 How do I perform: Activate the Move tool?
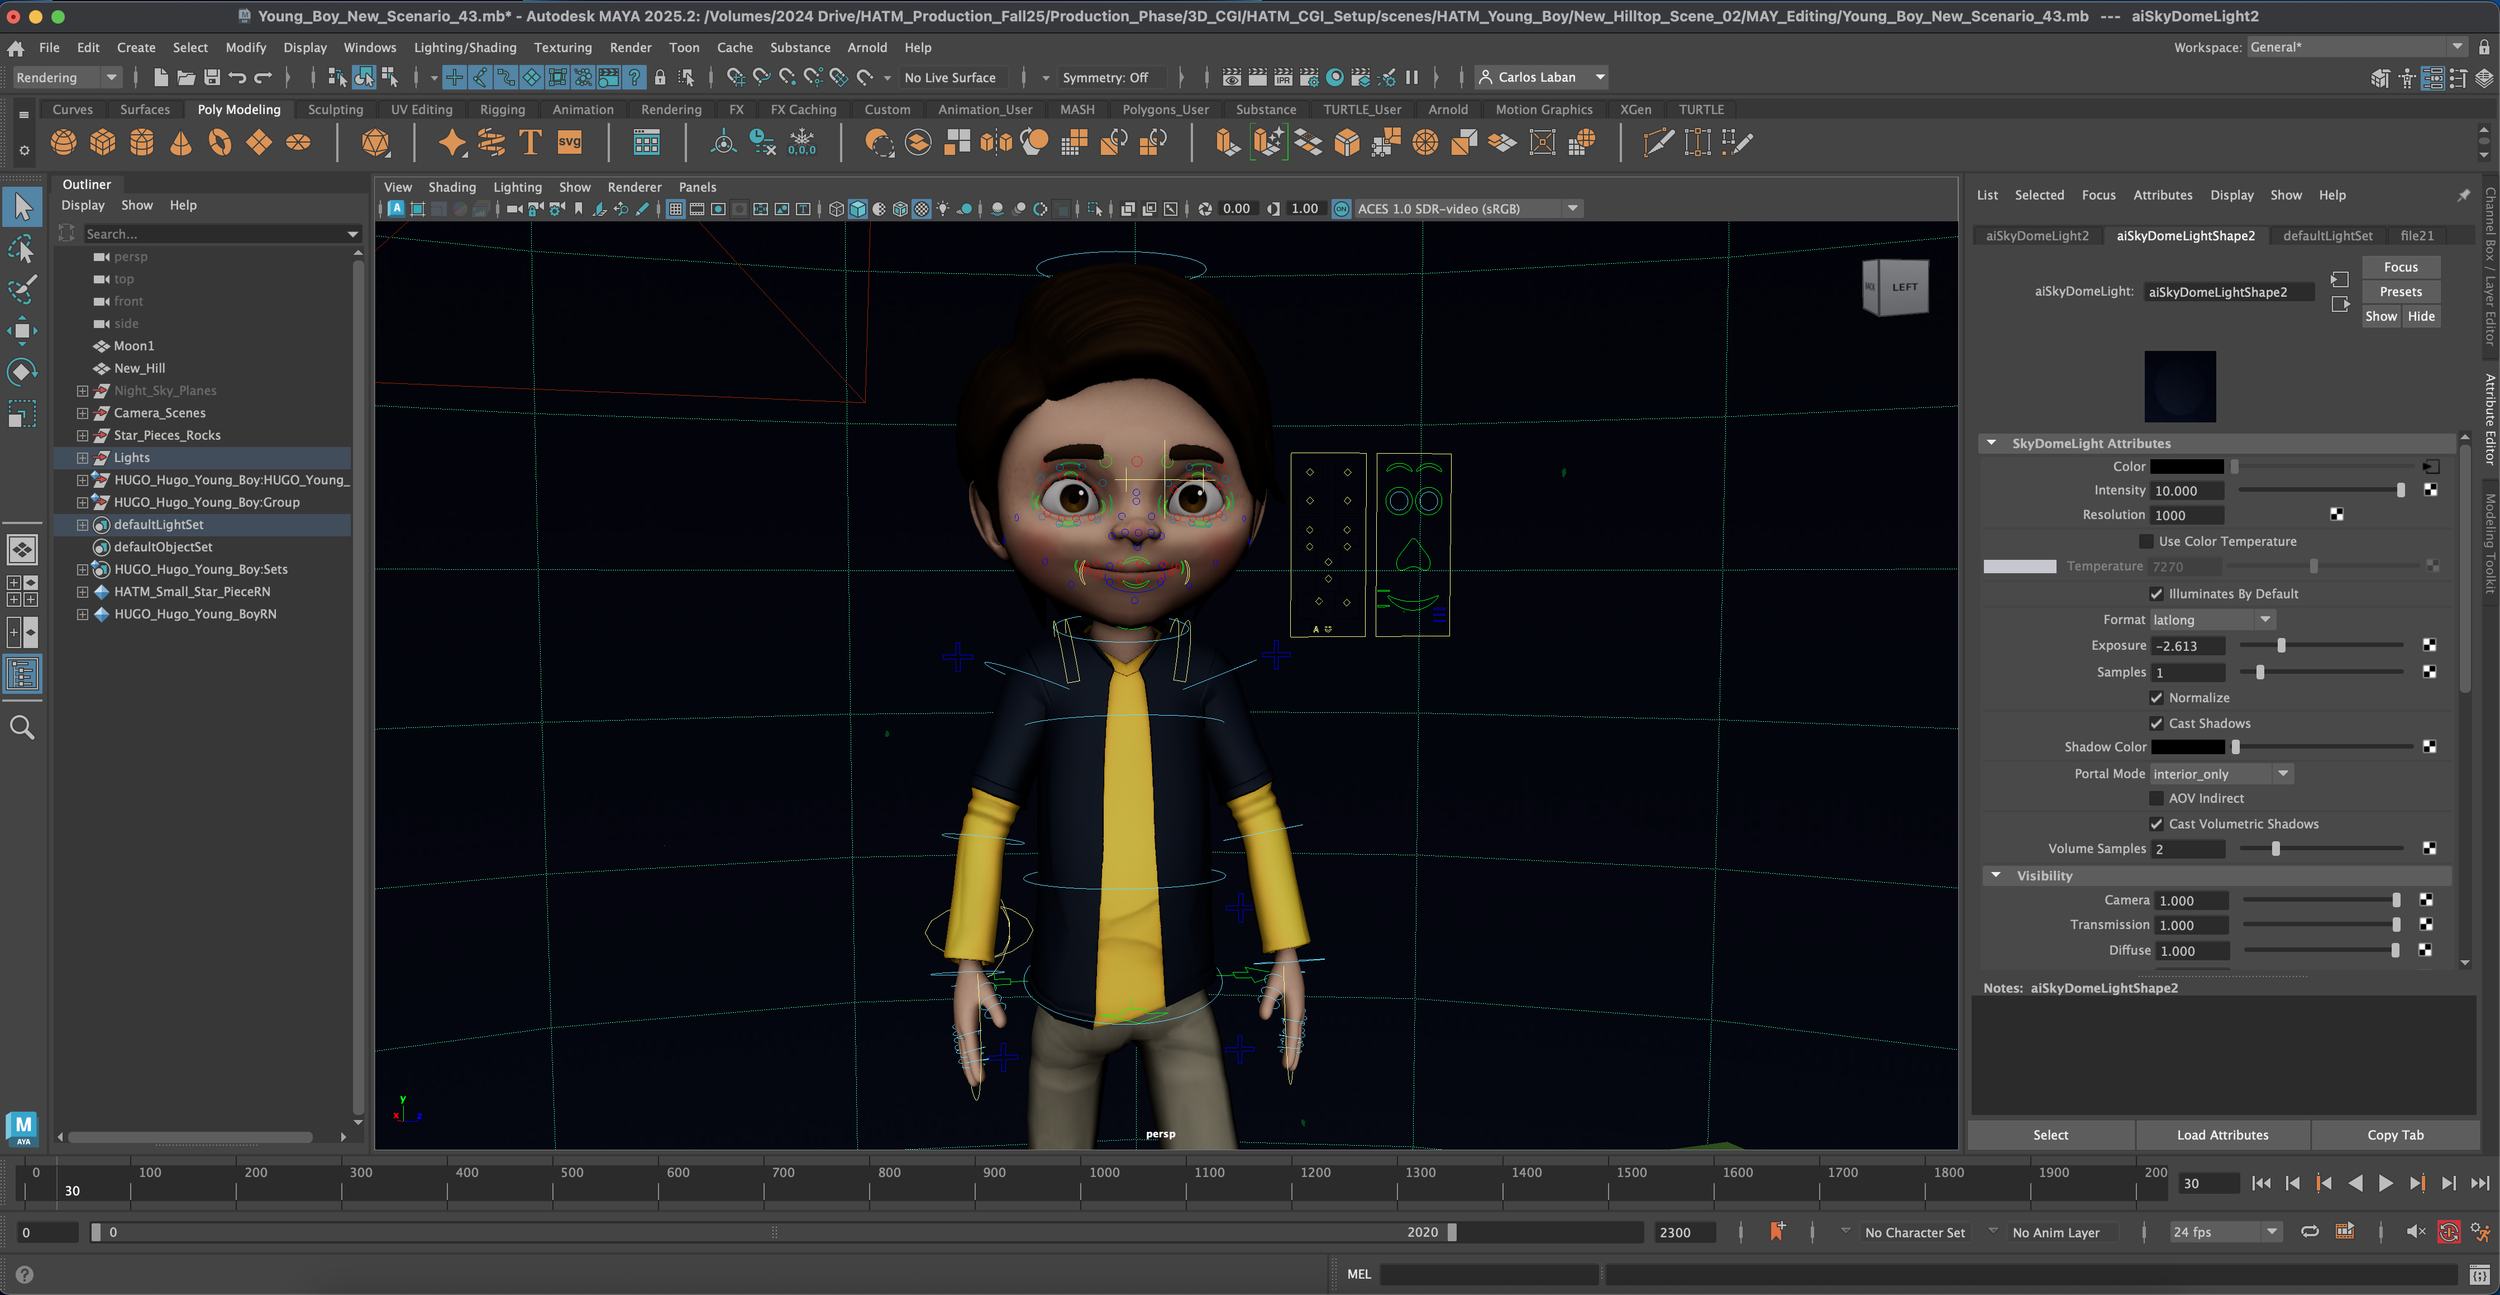pos(22,331)
